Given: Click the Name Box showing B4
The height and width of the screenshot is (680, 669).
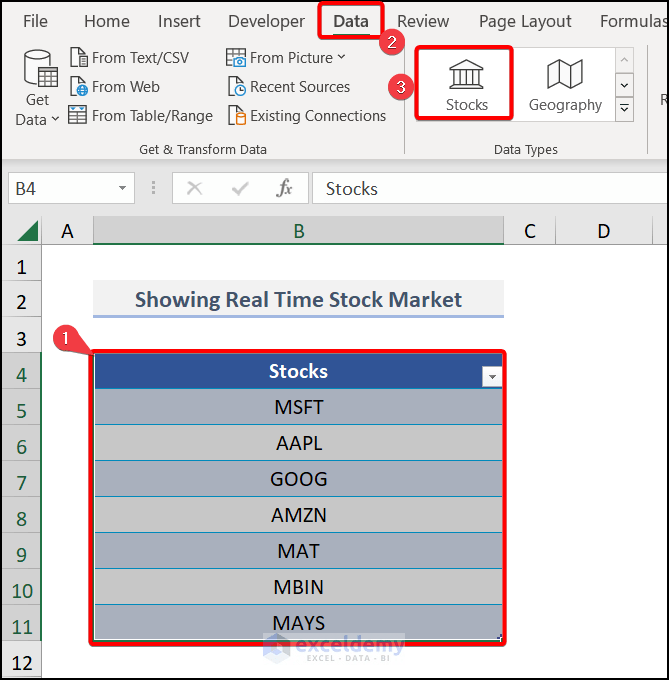Looking at the screenshot, I should coord(61,189).
